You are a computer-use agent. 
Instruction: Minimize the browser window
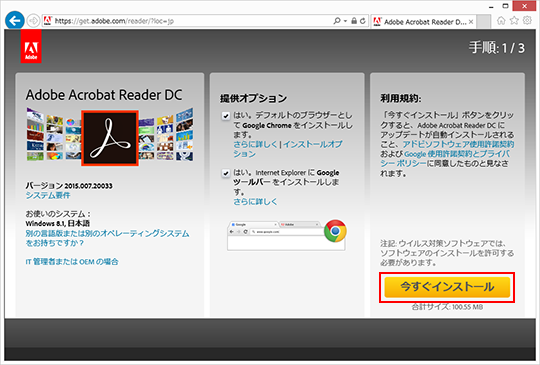(491, 6)
